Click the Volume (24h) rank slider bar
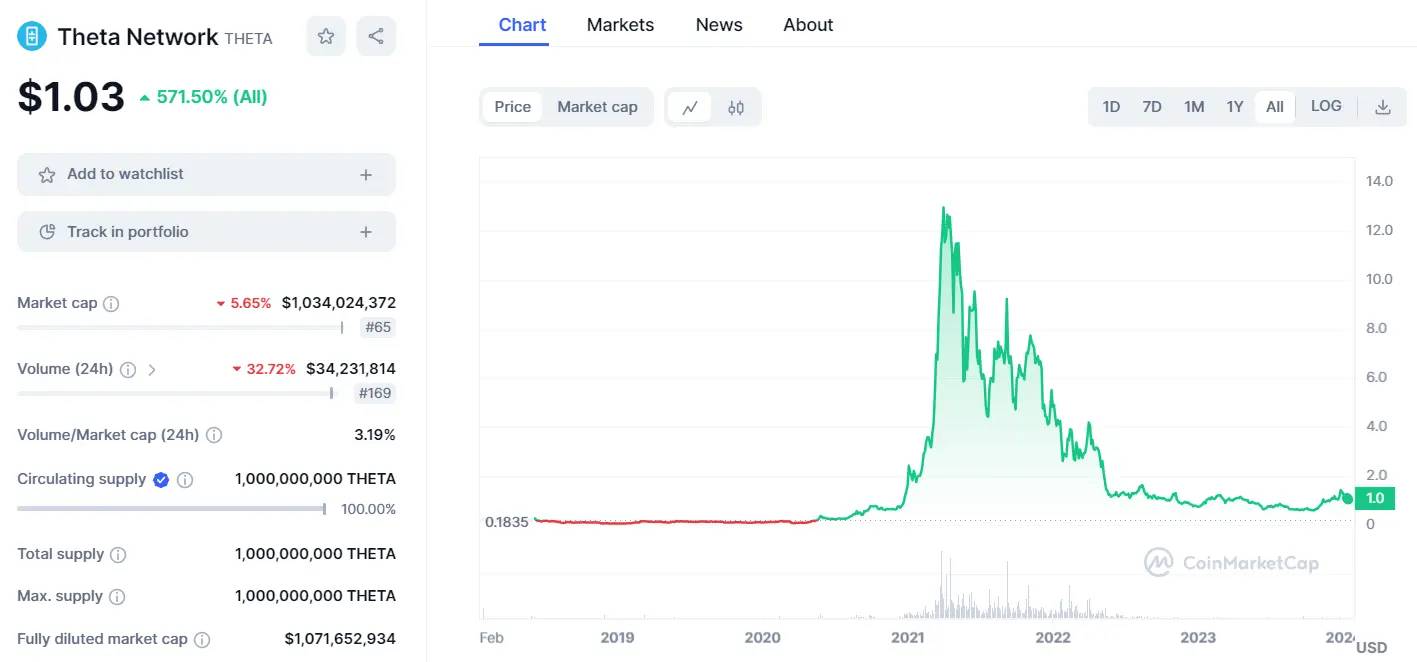The width and height of the screenshot is (1417, 662). click(175, 393)
